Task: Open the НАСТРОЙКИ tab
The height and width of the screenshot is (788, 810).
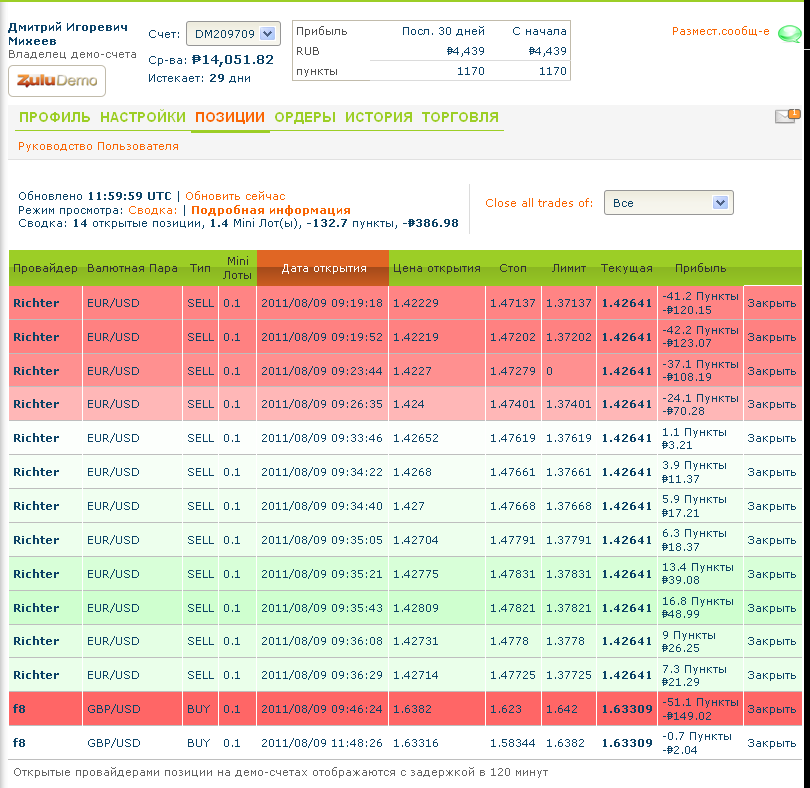Action: pos(143,117)
